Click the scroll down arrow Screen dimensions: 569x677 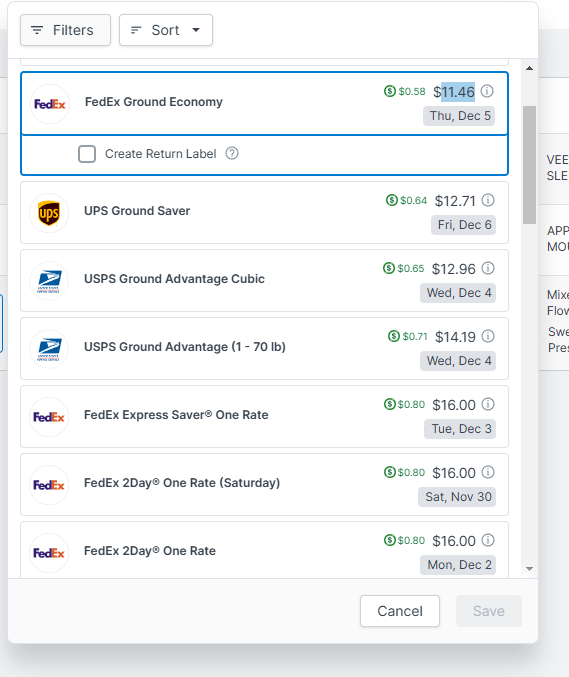point(529,569)
